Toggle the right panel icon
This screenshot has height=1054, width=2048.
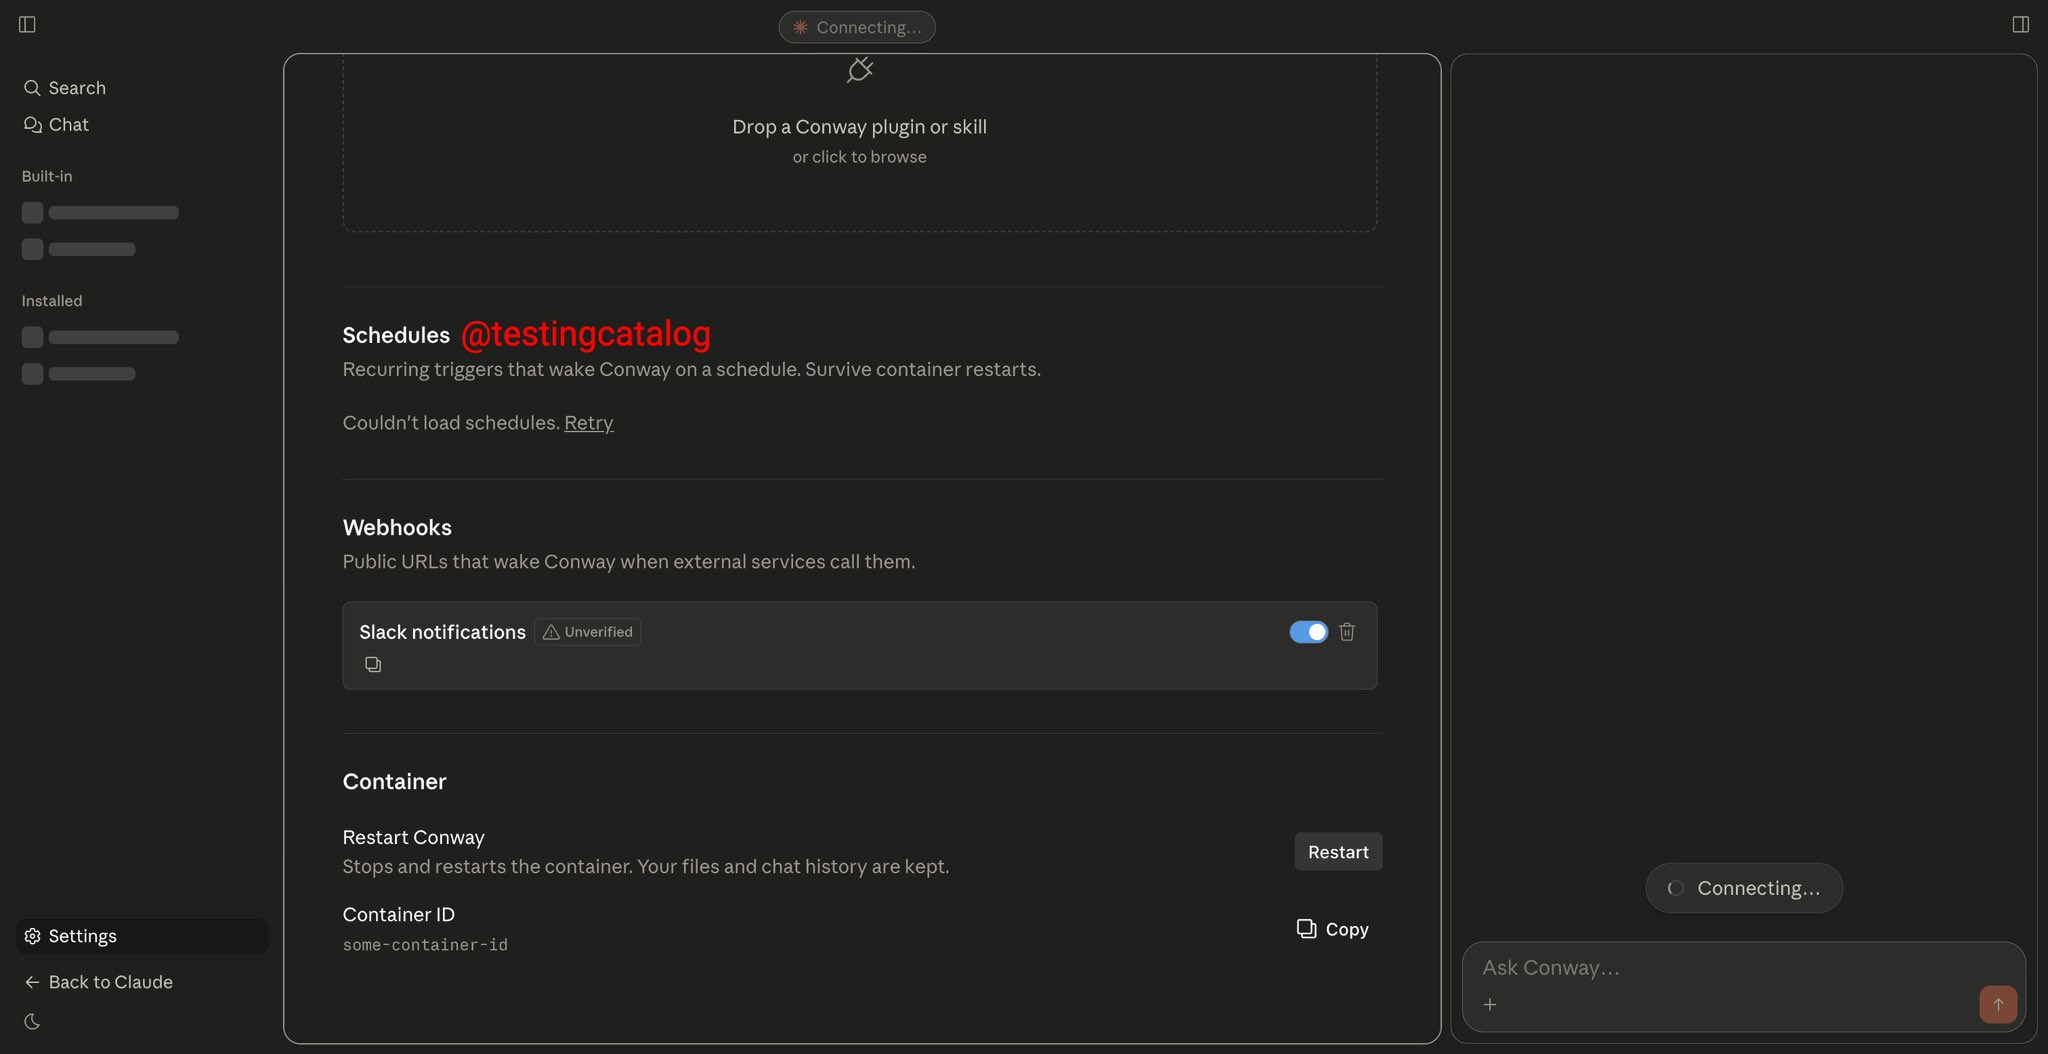[x=2020, y=24]
